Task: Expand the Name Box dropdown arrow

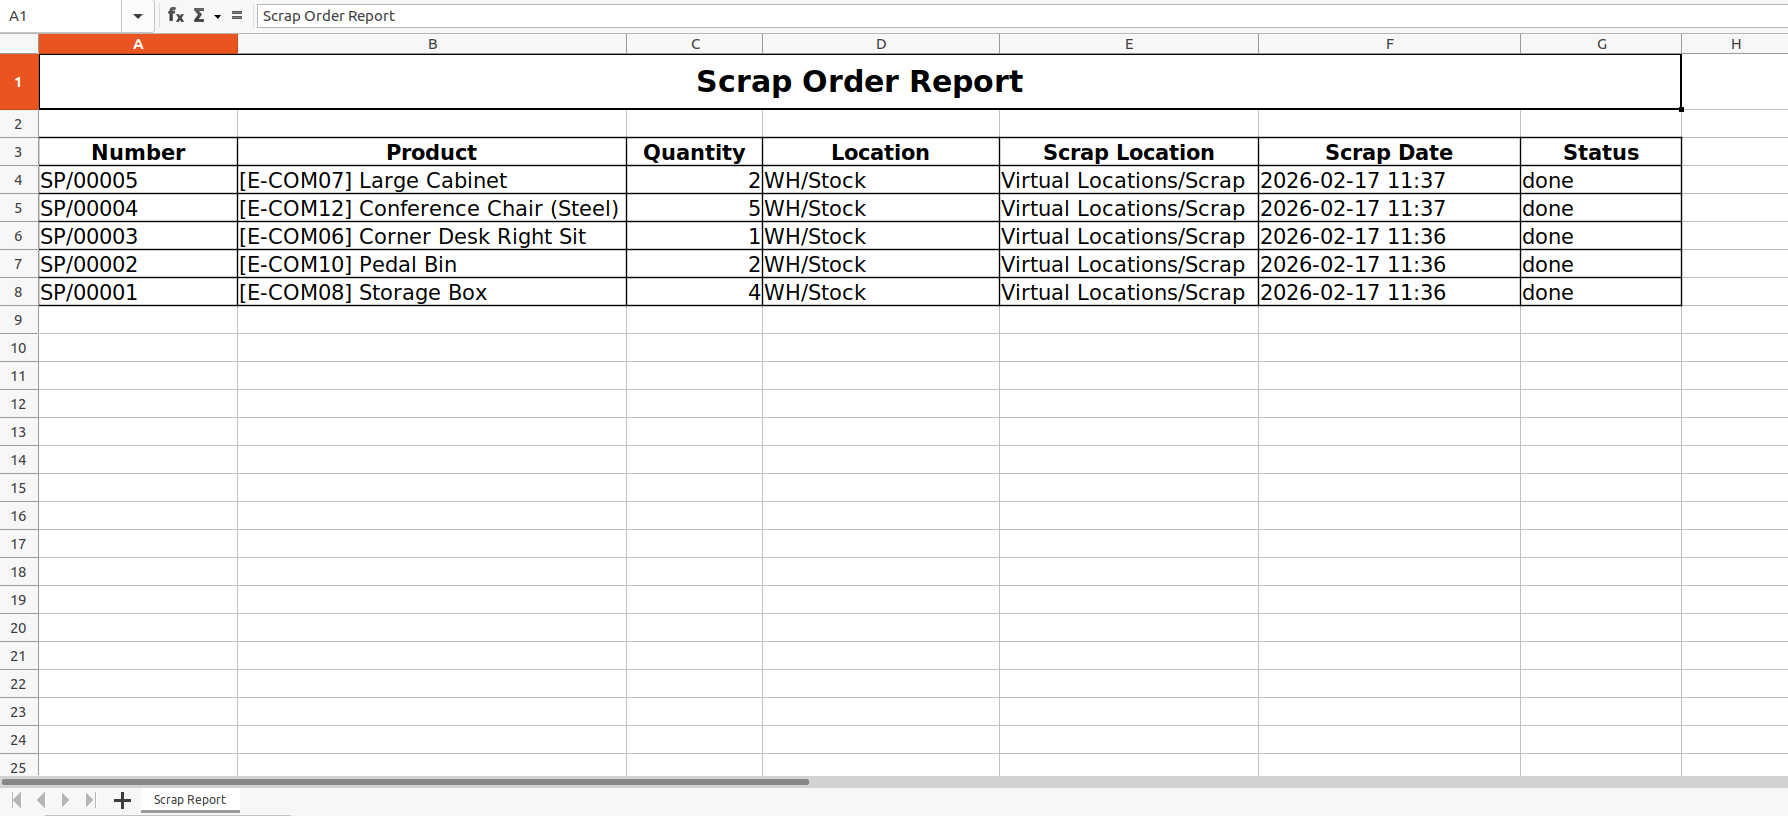Action: point(137,16)
